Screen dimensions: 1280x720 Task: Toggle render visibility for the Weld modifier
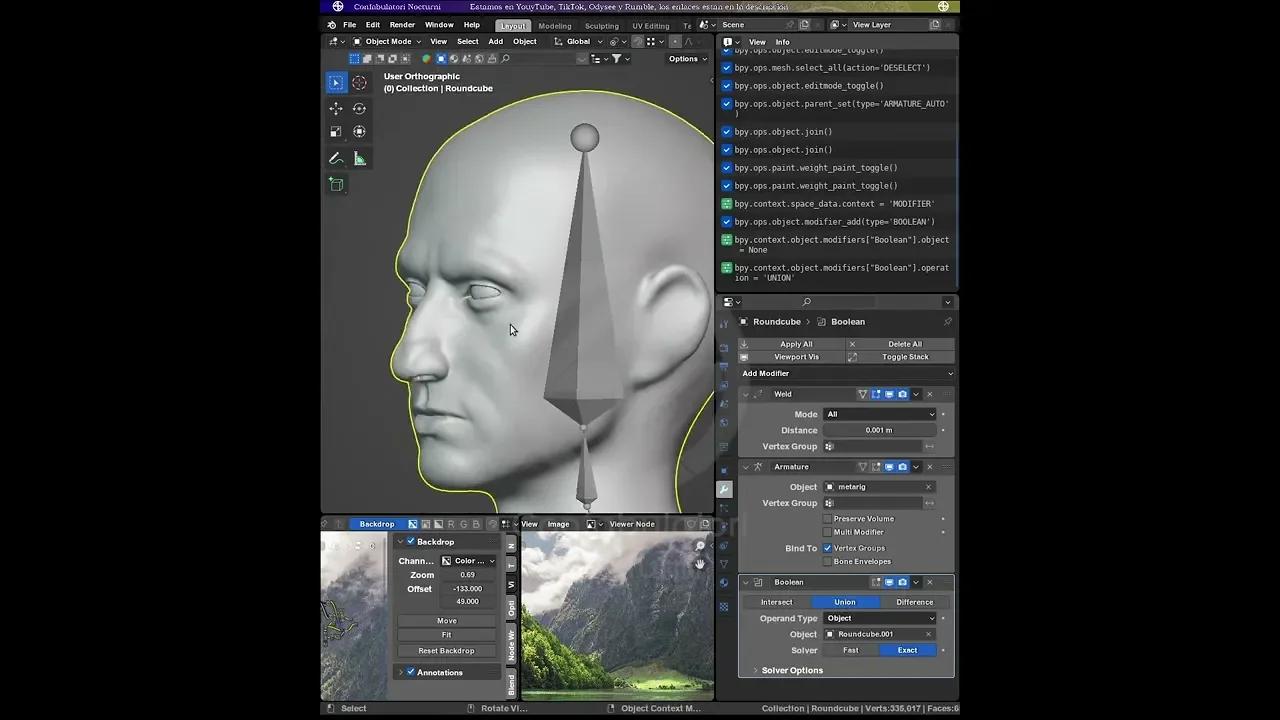coord(902,394)
